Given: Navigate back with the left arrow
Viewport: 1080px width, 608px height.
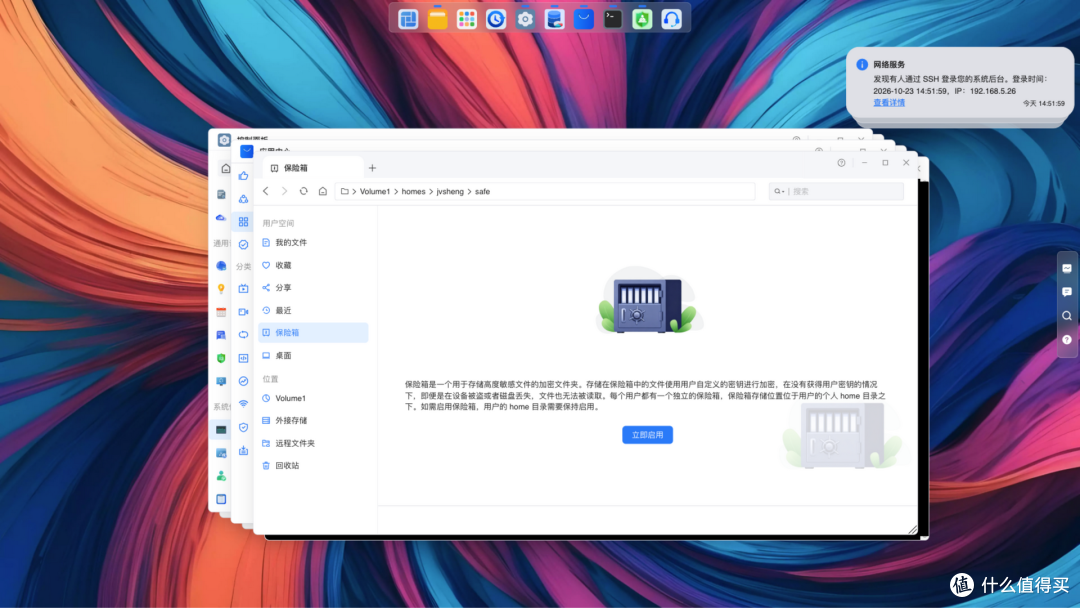Looking at the screenshot, I should pos(266,191).
